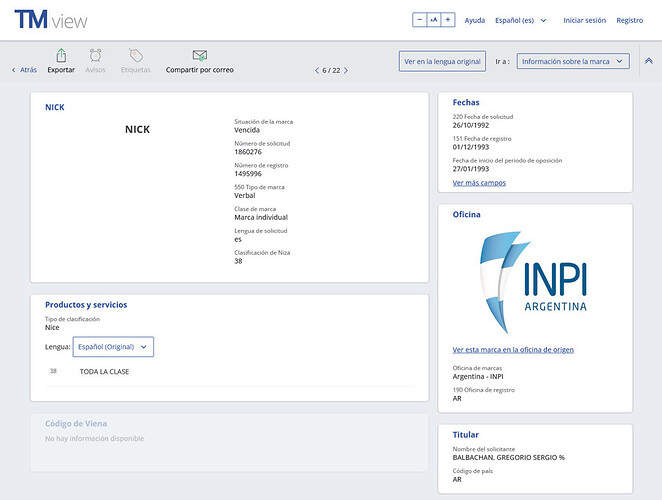Go to next trademark result arrow

coord(346,71)
